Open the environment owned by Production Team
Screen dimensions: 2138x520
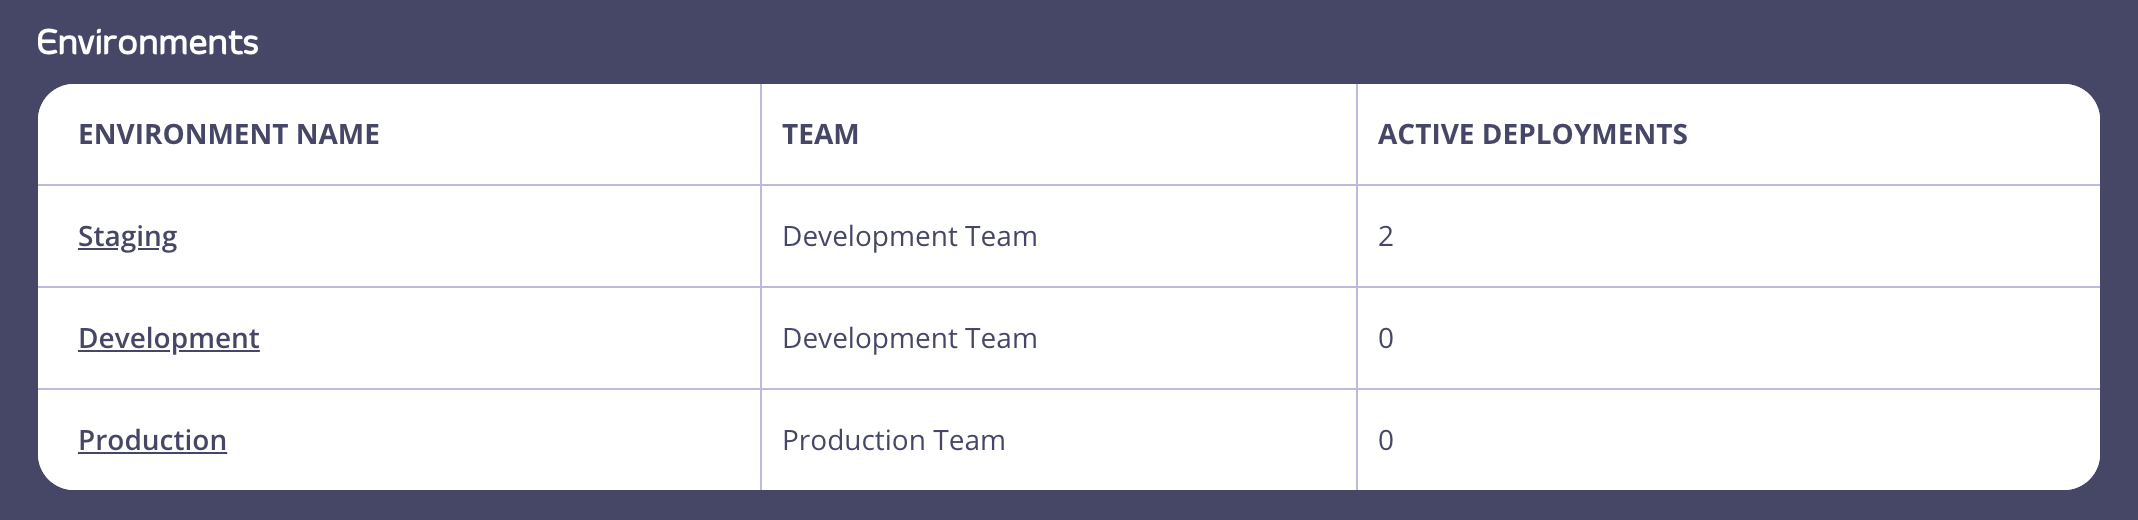pyautogui.click(x=152, y=440)
